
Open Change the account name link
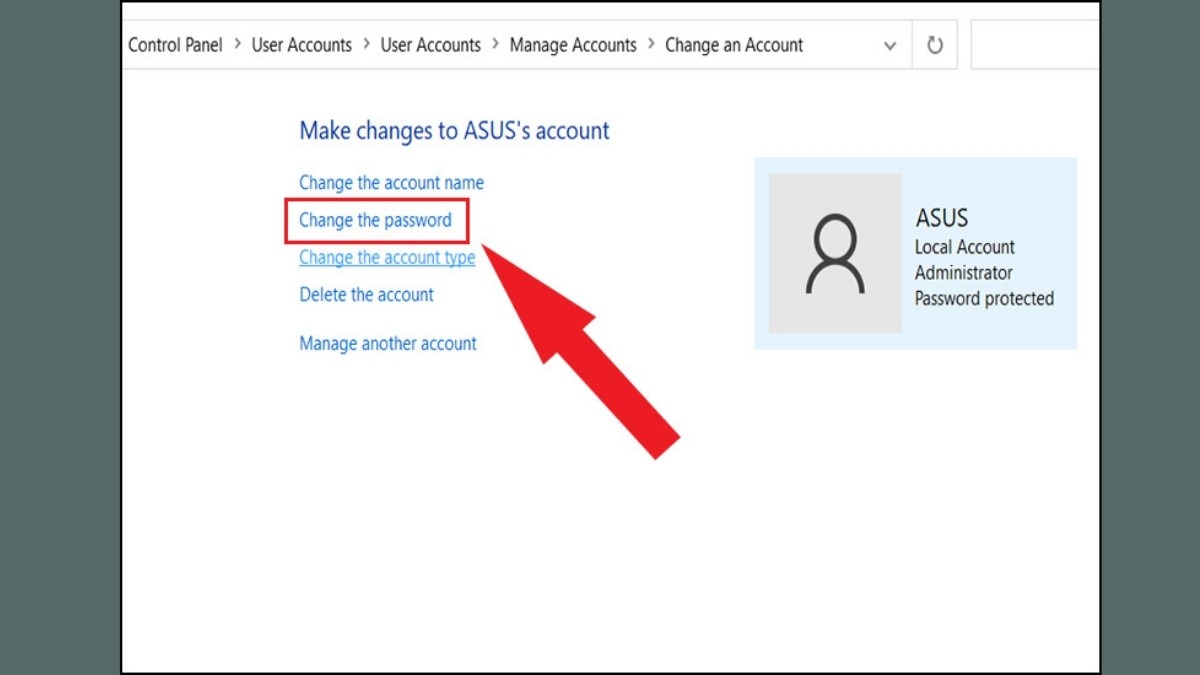tap(391, 183)
